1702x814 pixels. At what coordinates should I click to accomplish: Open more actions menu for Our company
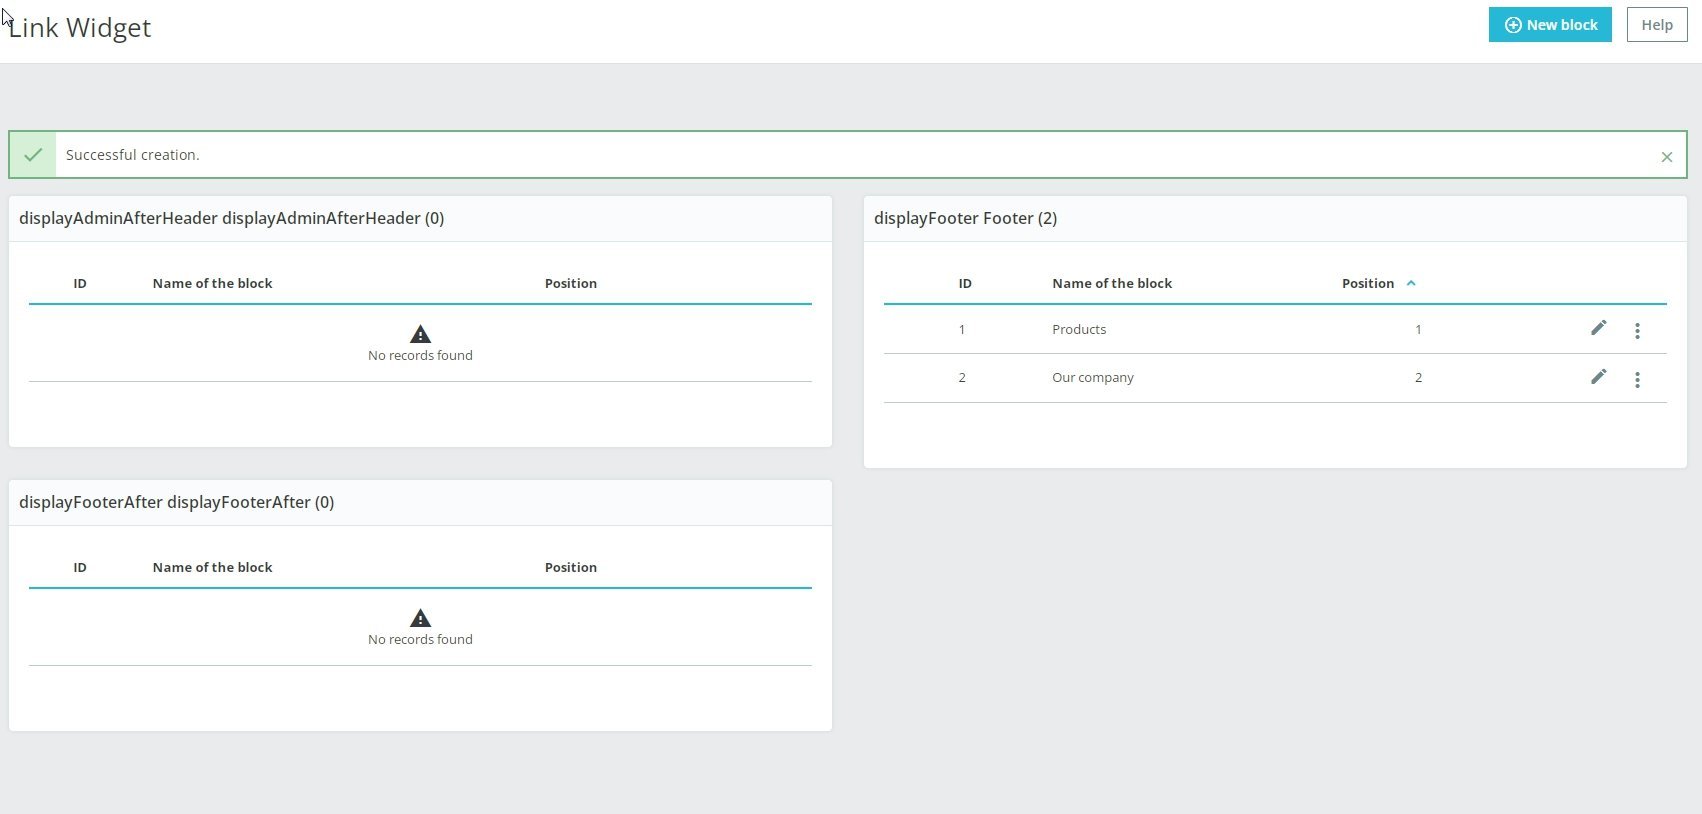tap(1637, 380)
